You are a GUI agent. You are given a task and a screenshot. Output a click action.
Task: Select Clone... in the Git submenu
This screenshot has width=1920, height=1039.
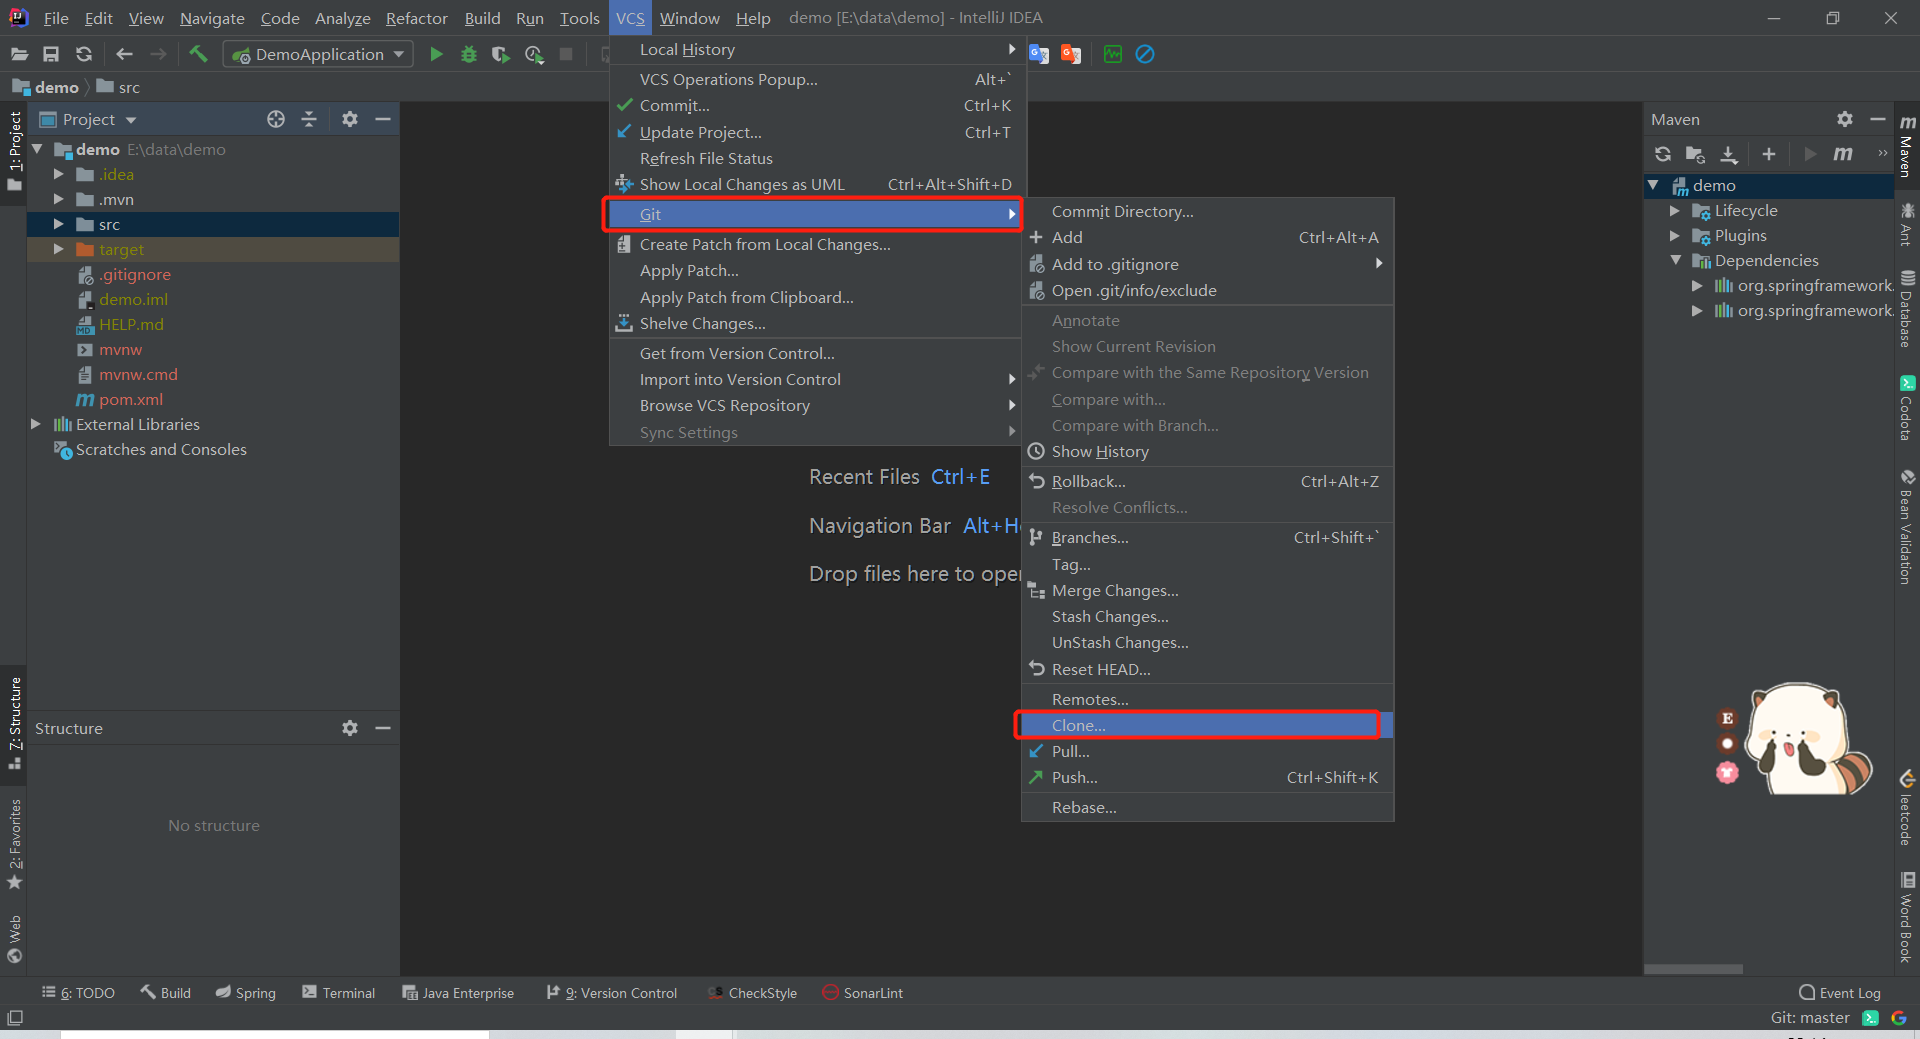(x=1207, y=725)
